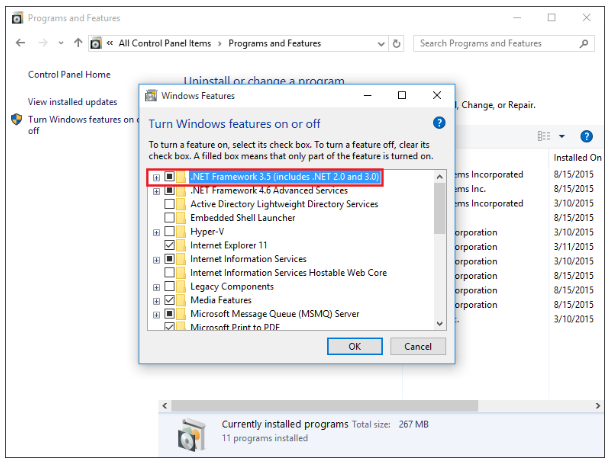615x467 pixels.
Task: Click the help icon in Windows Features dialog
Action: click(x=439, y=123)
